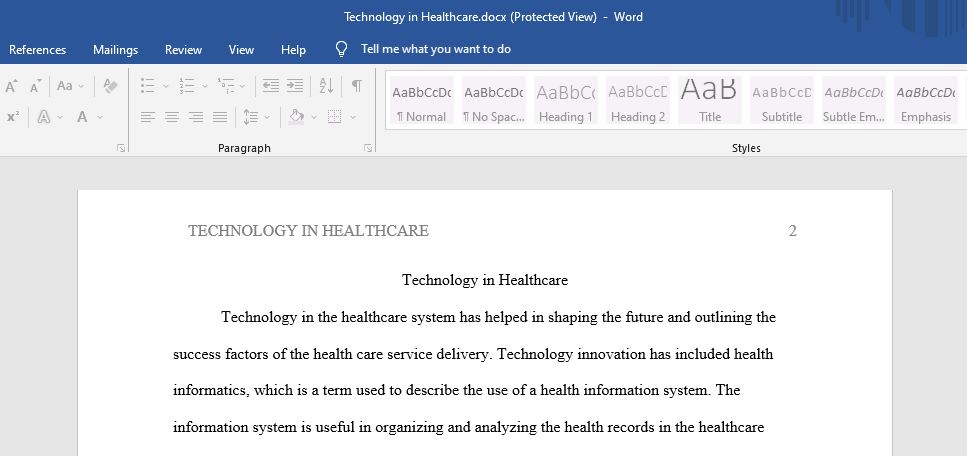Viewport: 967px width, 456px height.
Task: Click the Tell me lightbulb icon
Action: pyautogui.click(x=341, y=49)
